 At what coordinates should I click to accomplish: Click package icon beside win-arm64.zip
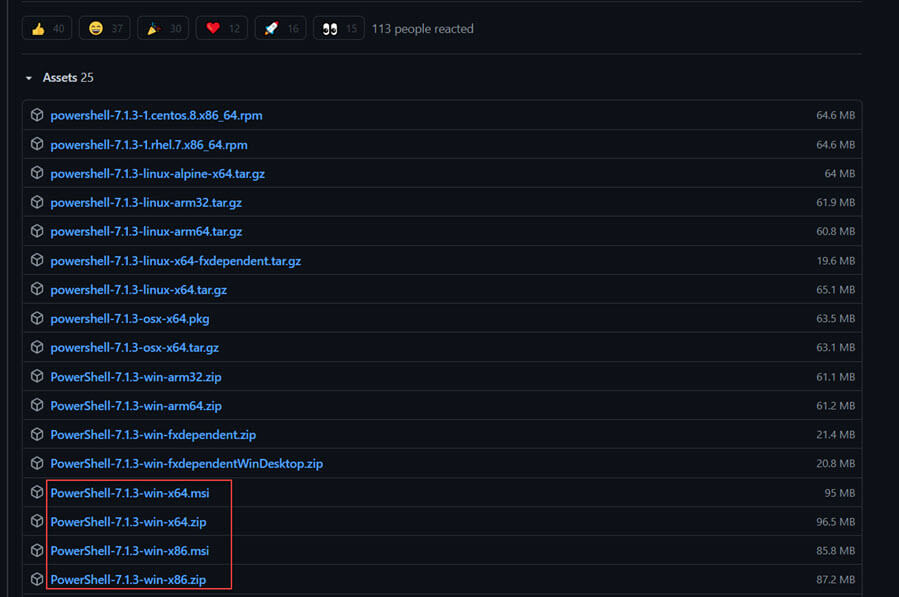point(37,405)
